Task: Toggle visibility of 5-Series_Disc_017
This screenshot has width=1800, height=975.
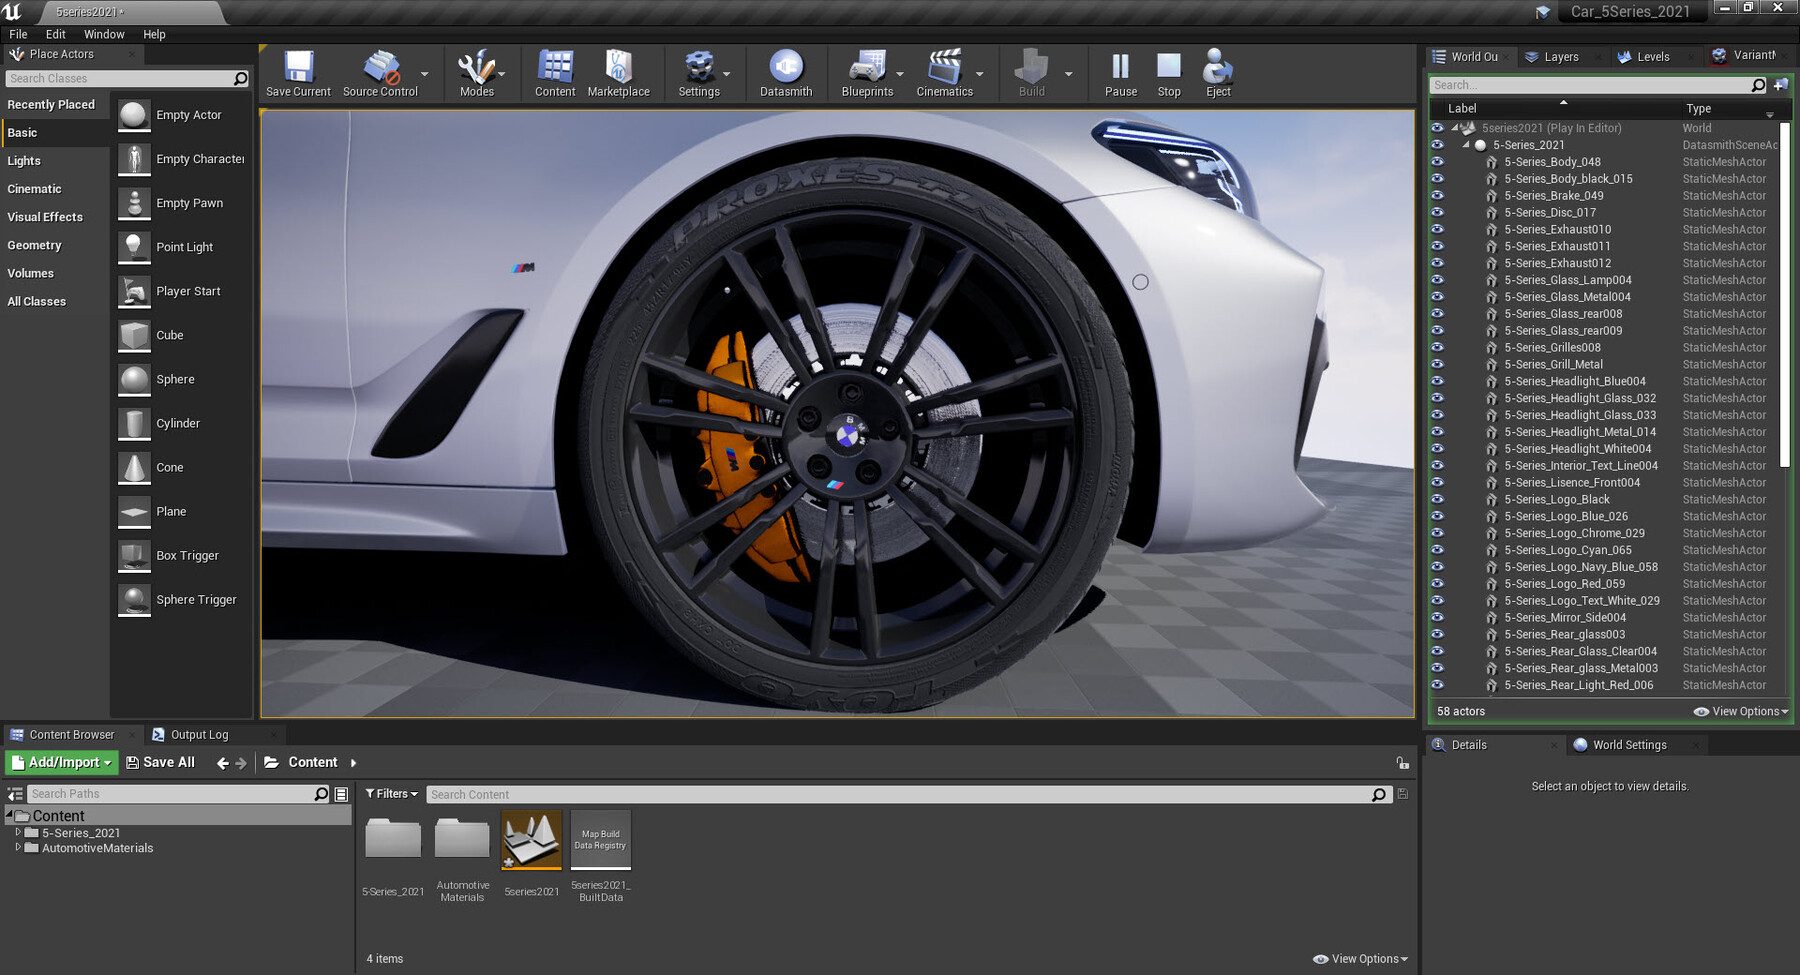Action: pyautogui.click(x=1437, y=212)
